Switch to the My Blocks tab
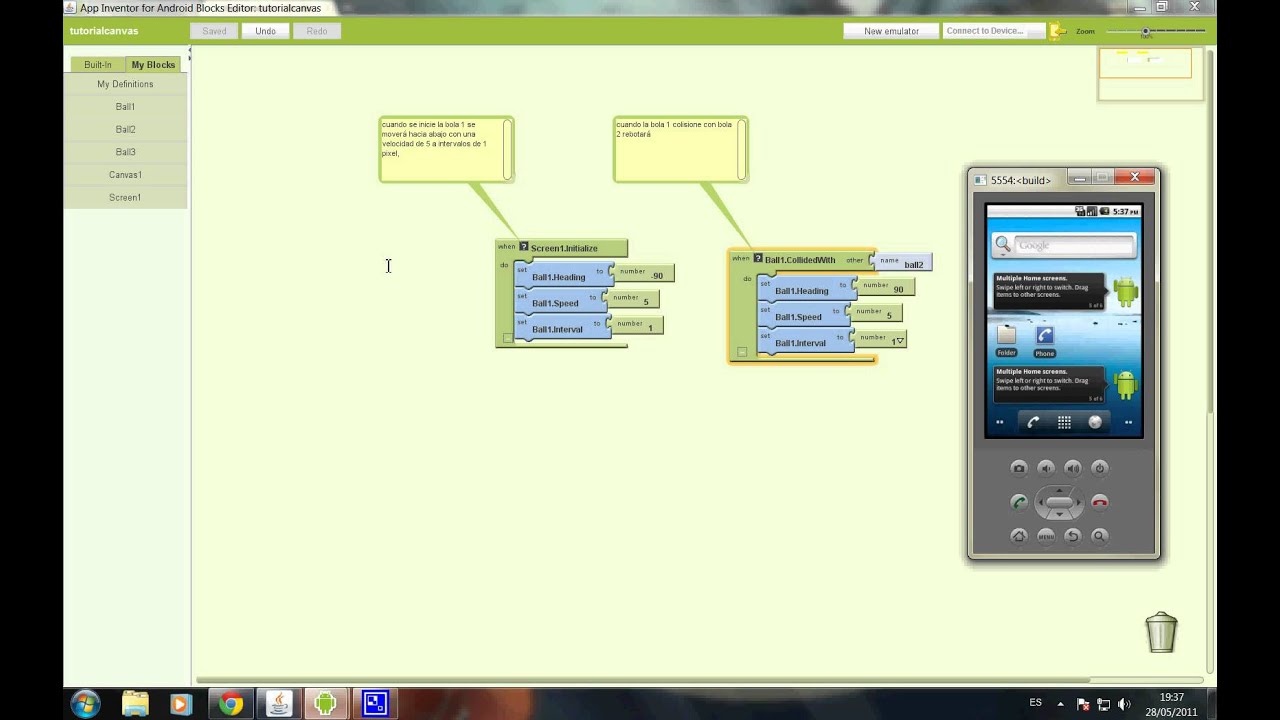1280x720 pixels. tap(153, 64)
